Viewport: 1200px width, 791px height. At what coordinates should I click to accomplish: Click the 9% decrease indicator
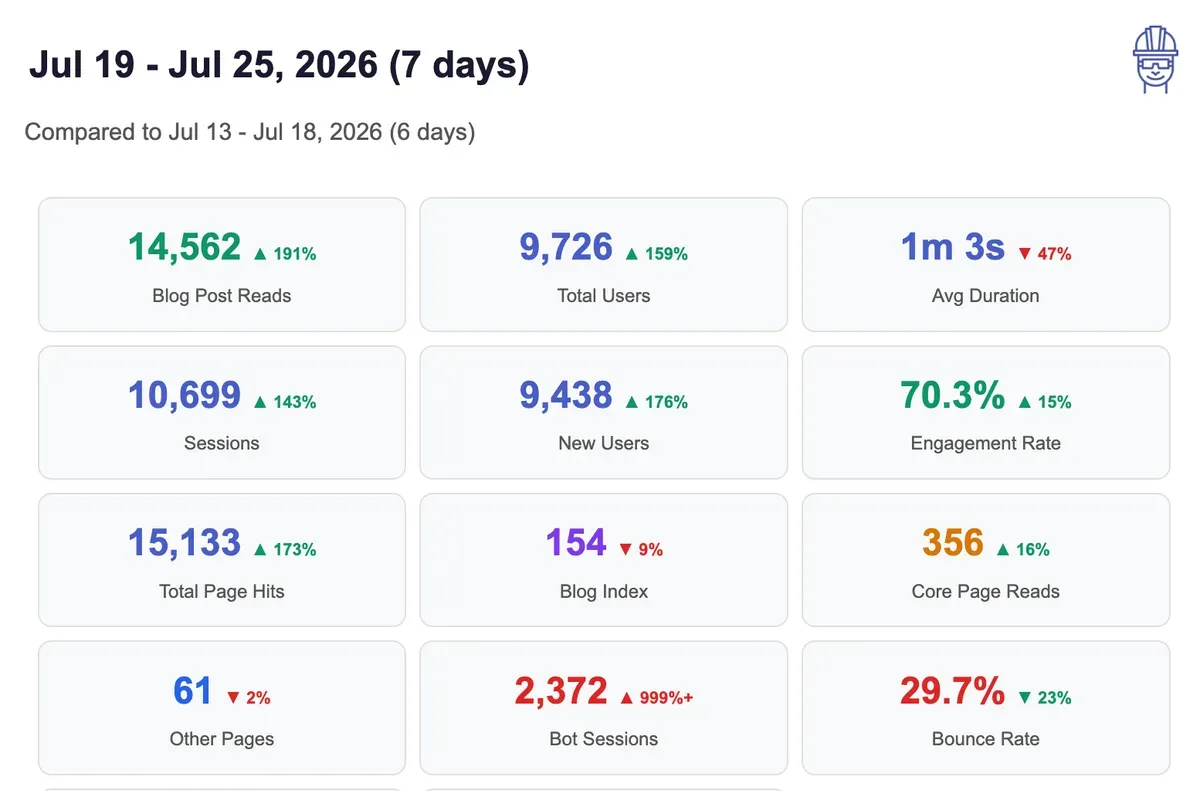tap(641, 550)
